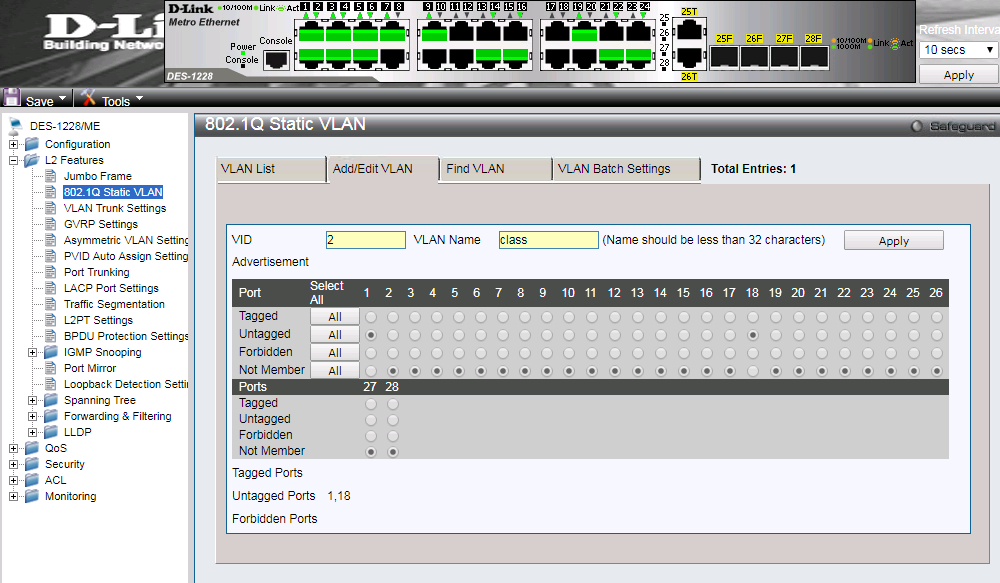Image resolution: width=1000 pixels, height=583 pixels.
Task: Click SFP slot 28F on the switch panel
Action: coord(814,57)
